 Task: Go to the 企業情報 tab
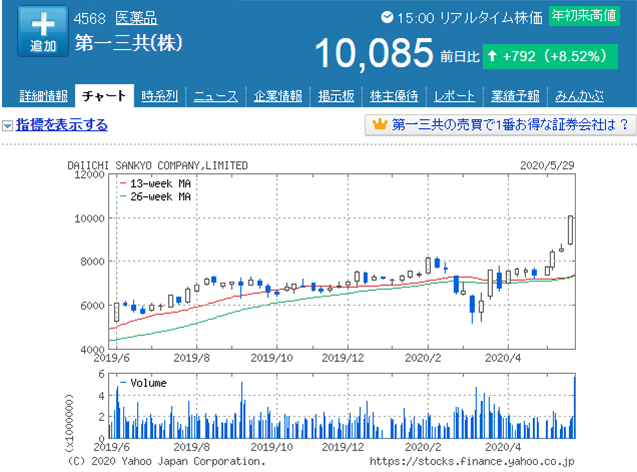(278, 96)
